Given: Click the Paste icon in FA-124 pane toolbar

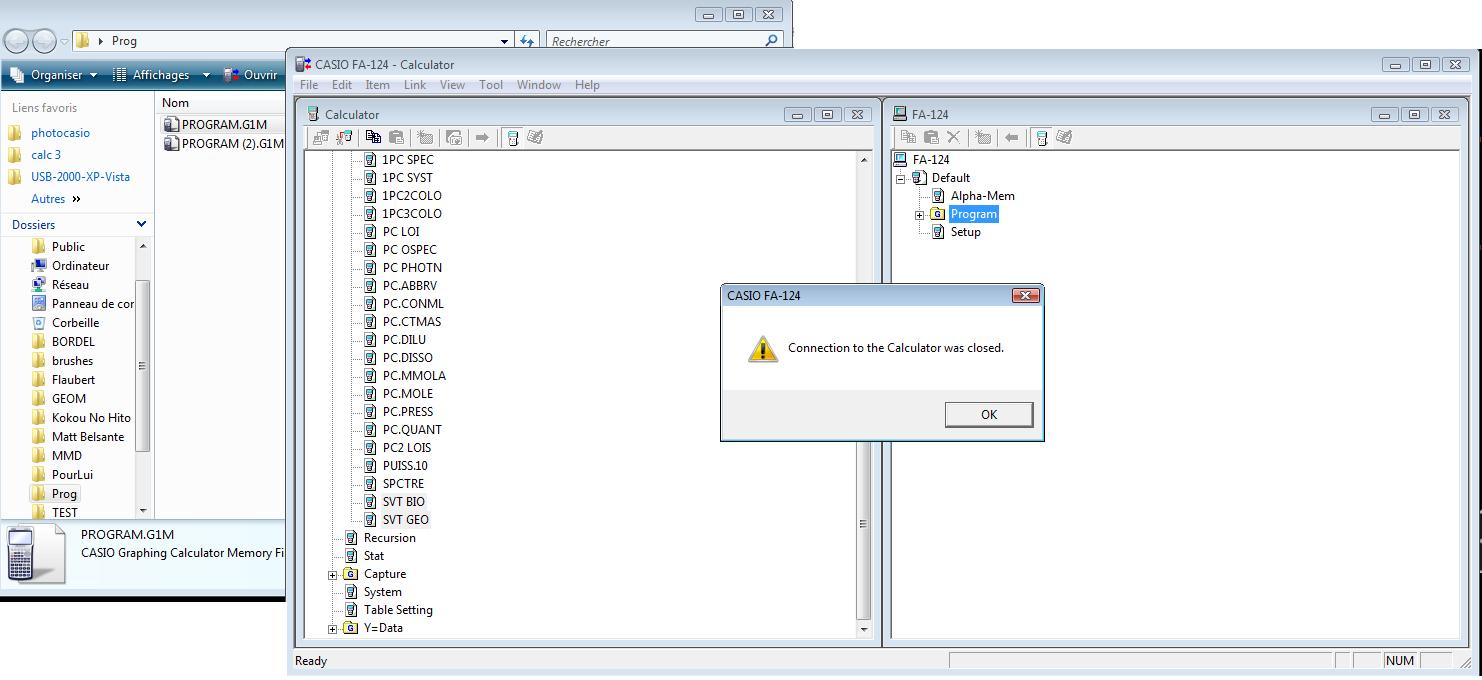Looking at the screenshot, I should pyautogui.click(x=931, y=137).
